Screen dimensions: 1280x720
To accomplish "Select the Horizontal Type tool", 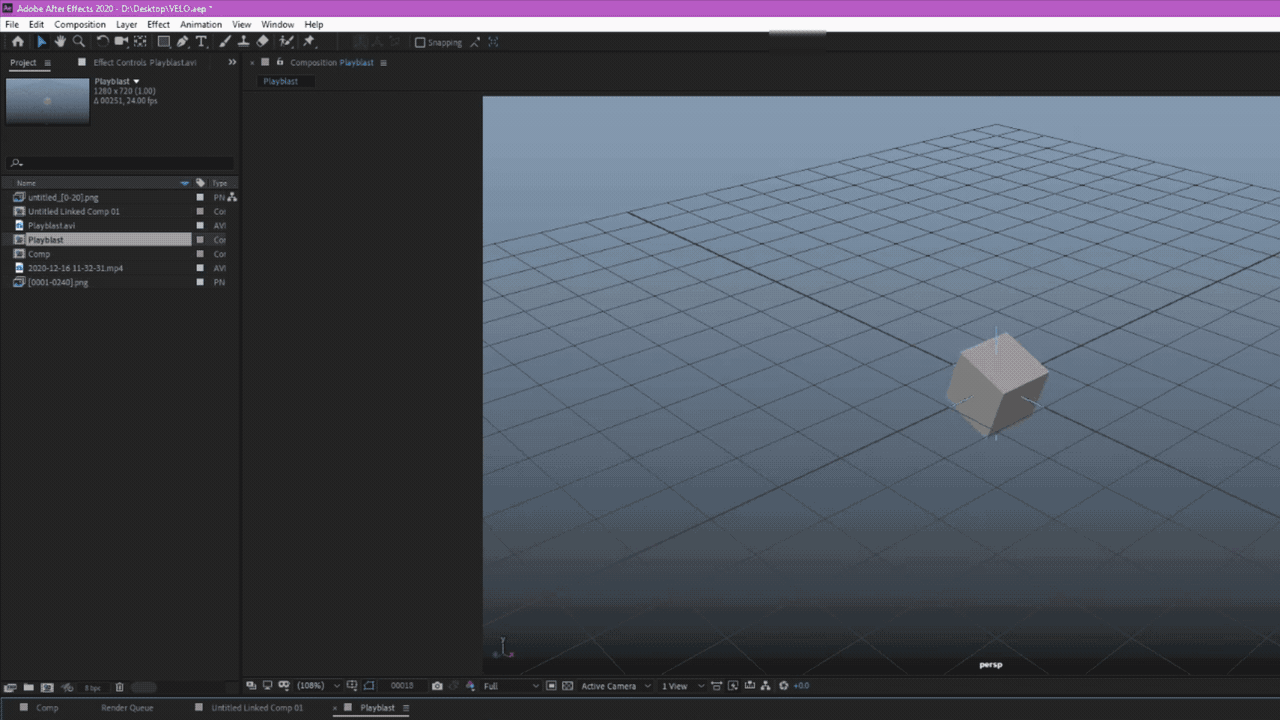I will pos(201,41).
